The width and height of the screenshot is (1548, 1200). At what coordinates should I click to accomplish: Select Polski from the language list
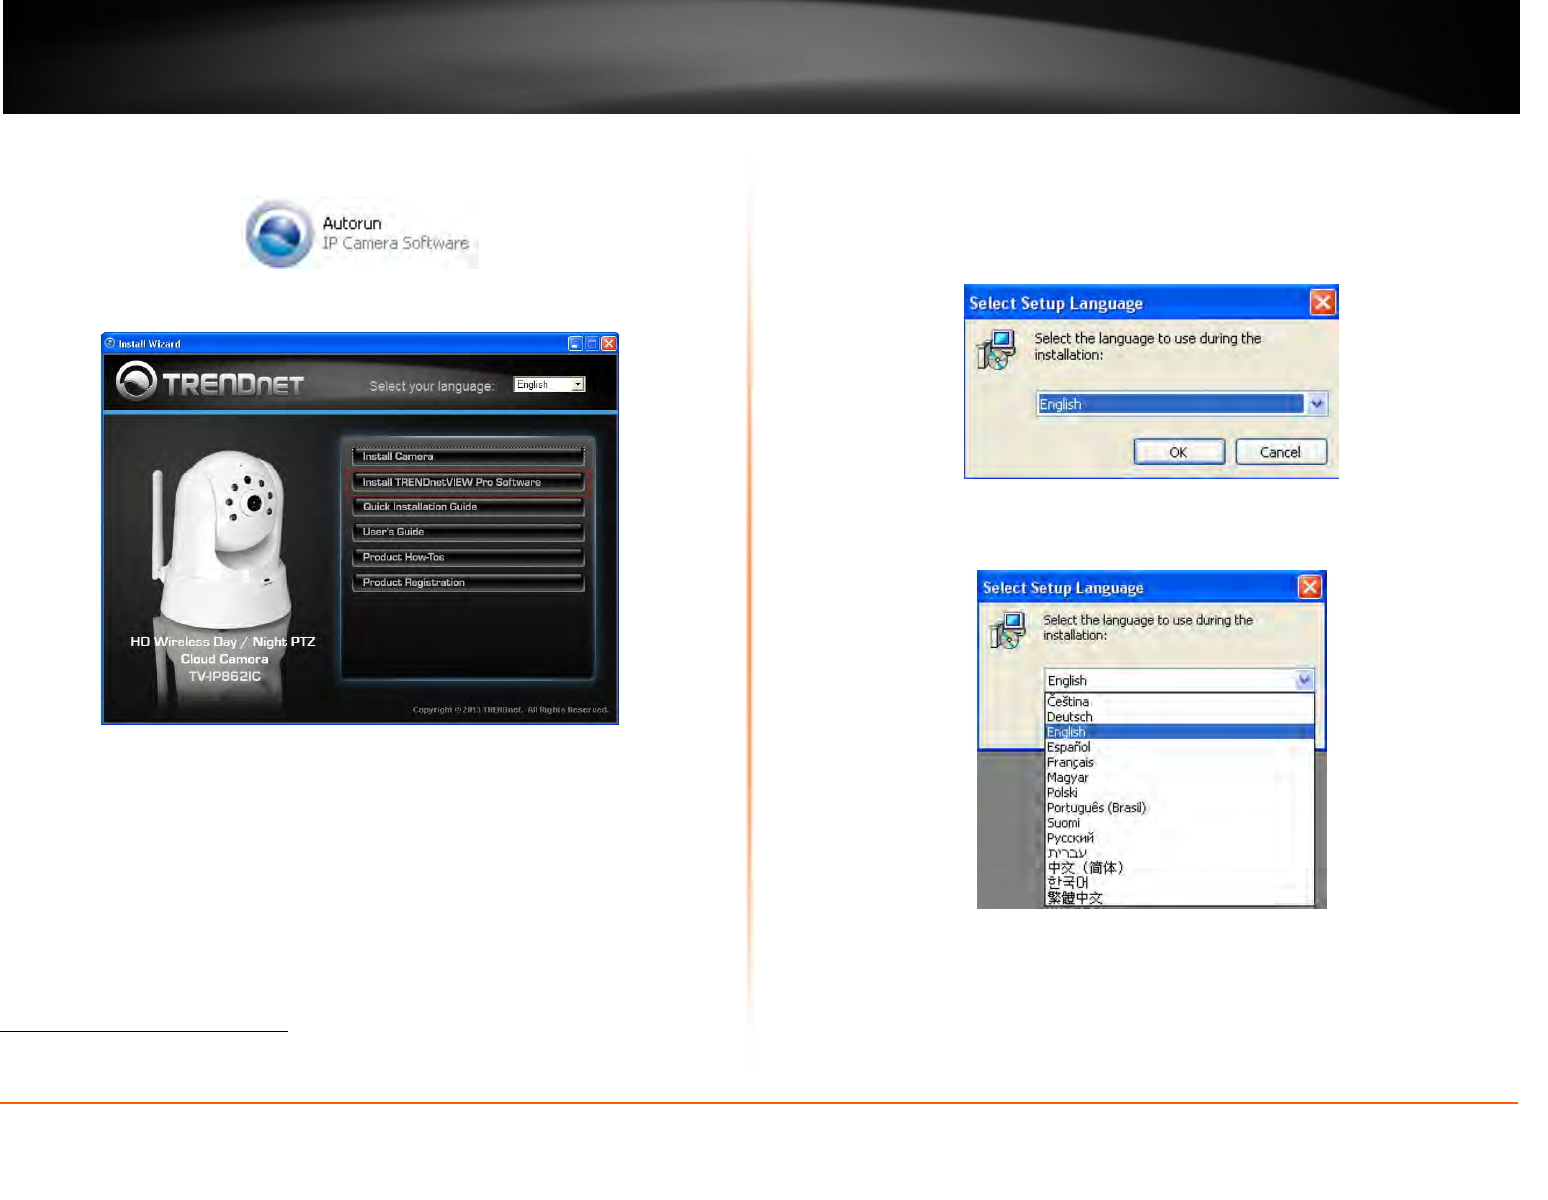pyautogui.click(x=1179, y=792)
